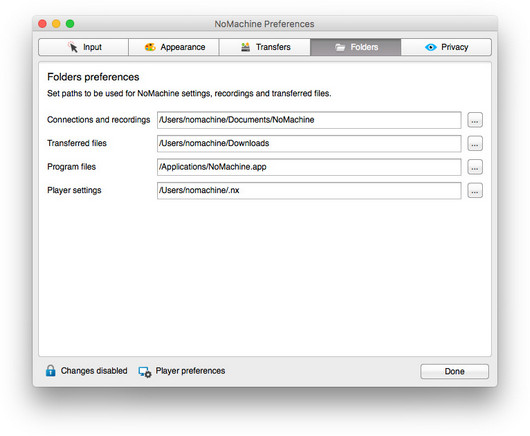530x436 pixels.
Task: Close the NoMachine Preferences window
Action: [43, 24]
